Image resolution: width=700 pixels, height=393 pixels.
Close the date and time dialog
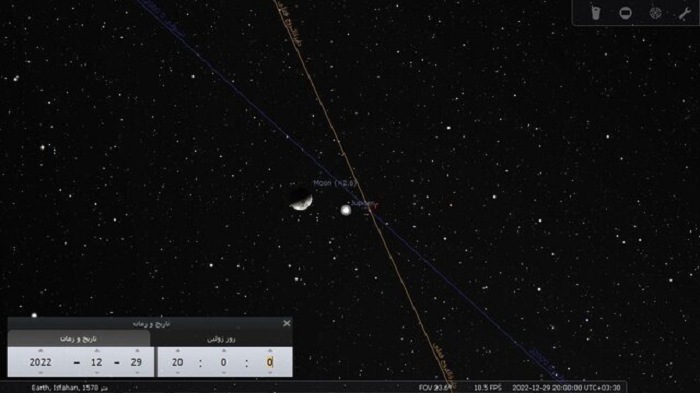tap(287, 323)
